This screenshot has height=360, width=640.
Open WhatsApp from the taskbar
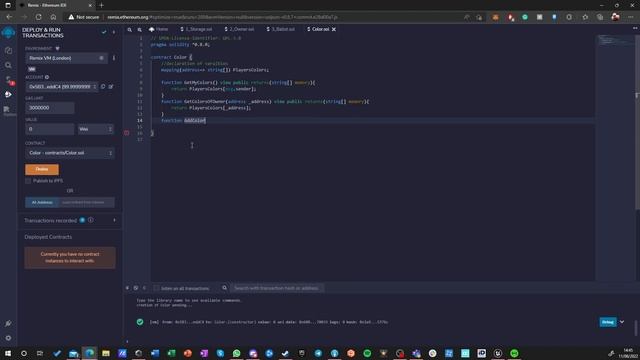click(236, 353)
